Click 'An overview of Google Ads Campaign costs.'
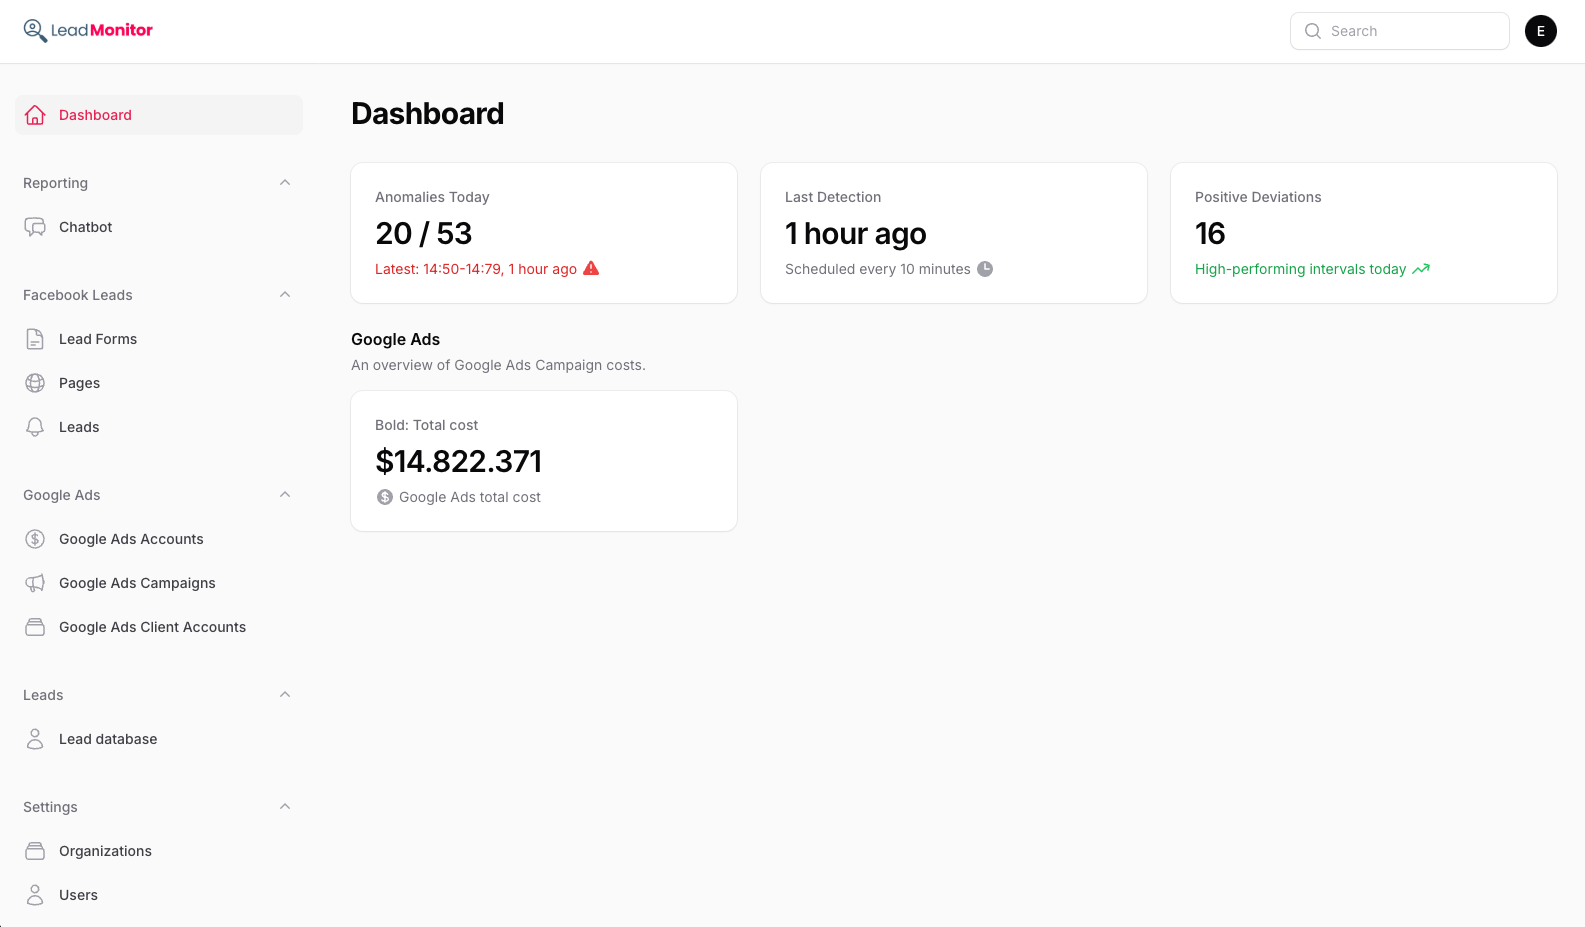1585x927 pixels. click(x=498, y=365)
